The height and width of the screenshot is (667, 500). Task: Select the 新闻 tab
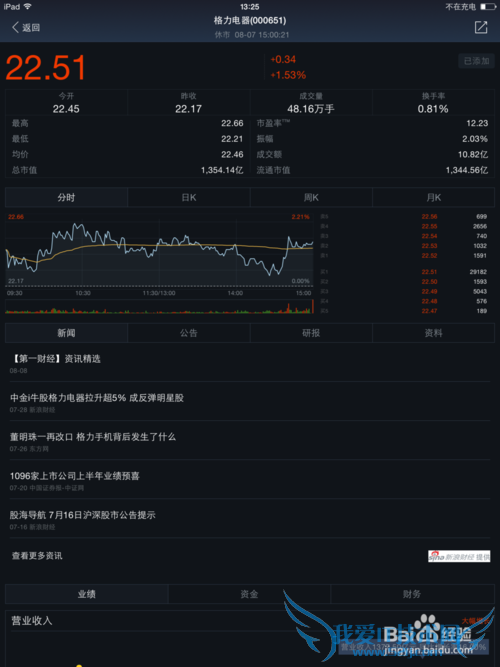coord(66,333)
